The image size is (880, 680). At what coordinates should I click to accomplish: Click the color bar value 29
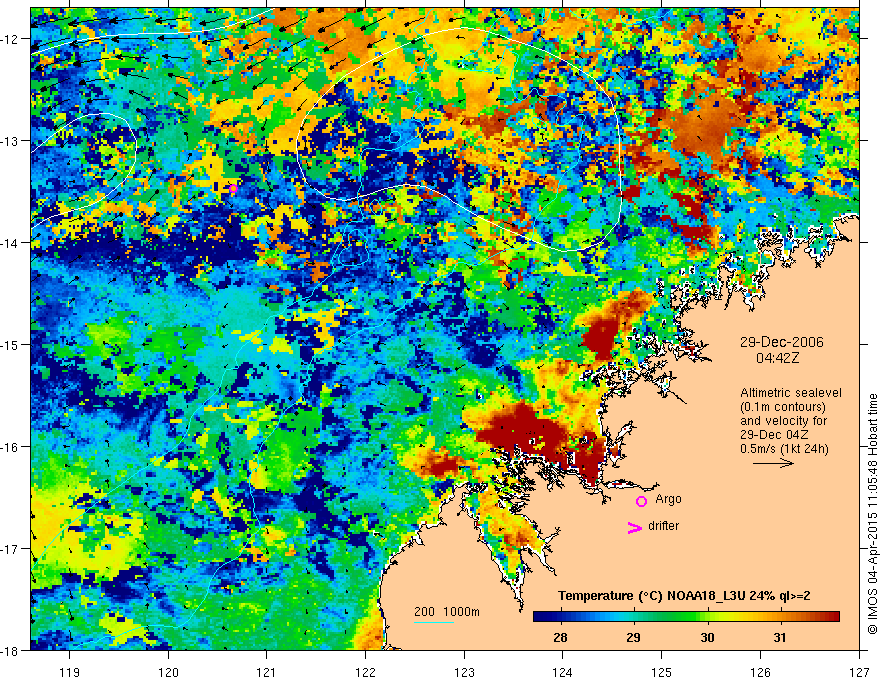[x=633, y=637]
